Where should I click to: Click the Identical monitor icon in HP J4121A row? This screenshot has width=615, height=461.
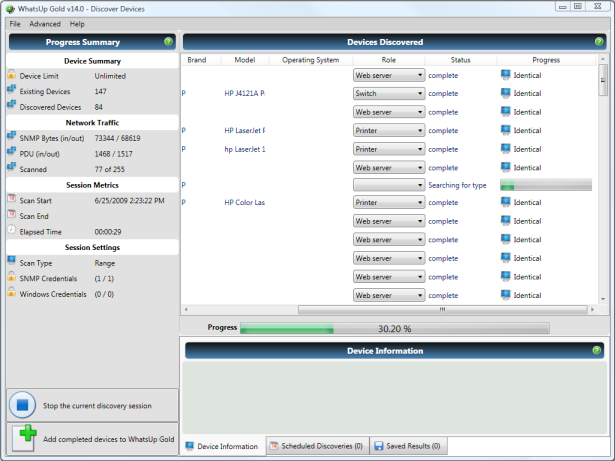(505, 94)
